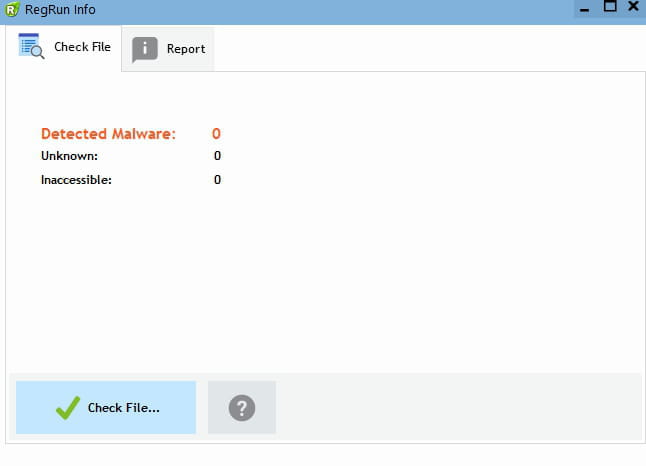This screenshot has height=466, width=646.
Task: Open help with the question mark button
Action: coord(242,407)
